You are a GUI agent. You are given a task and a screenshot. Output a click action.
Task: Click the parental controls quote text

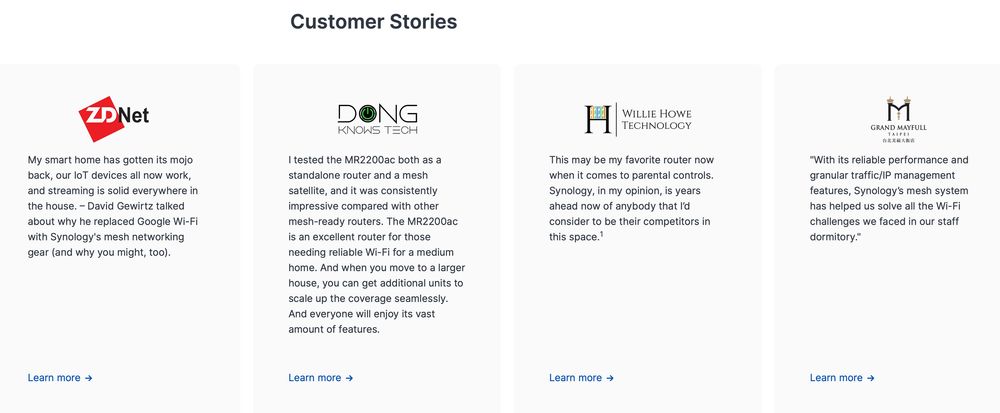630,198
